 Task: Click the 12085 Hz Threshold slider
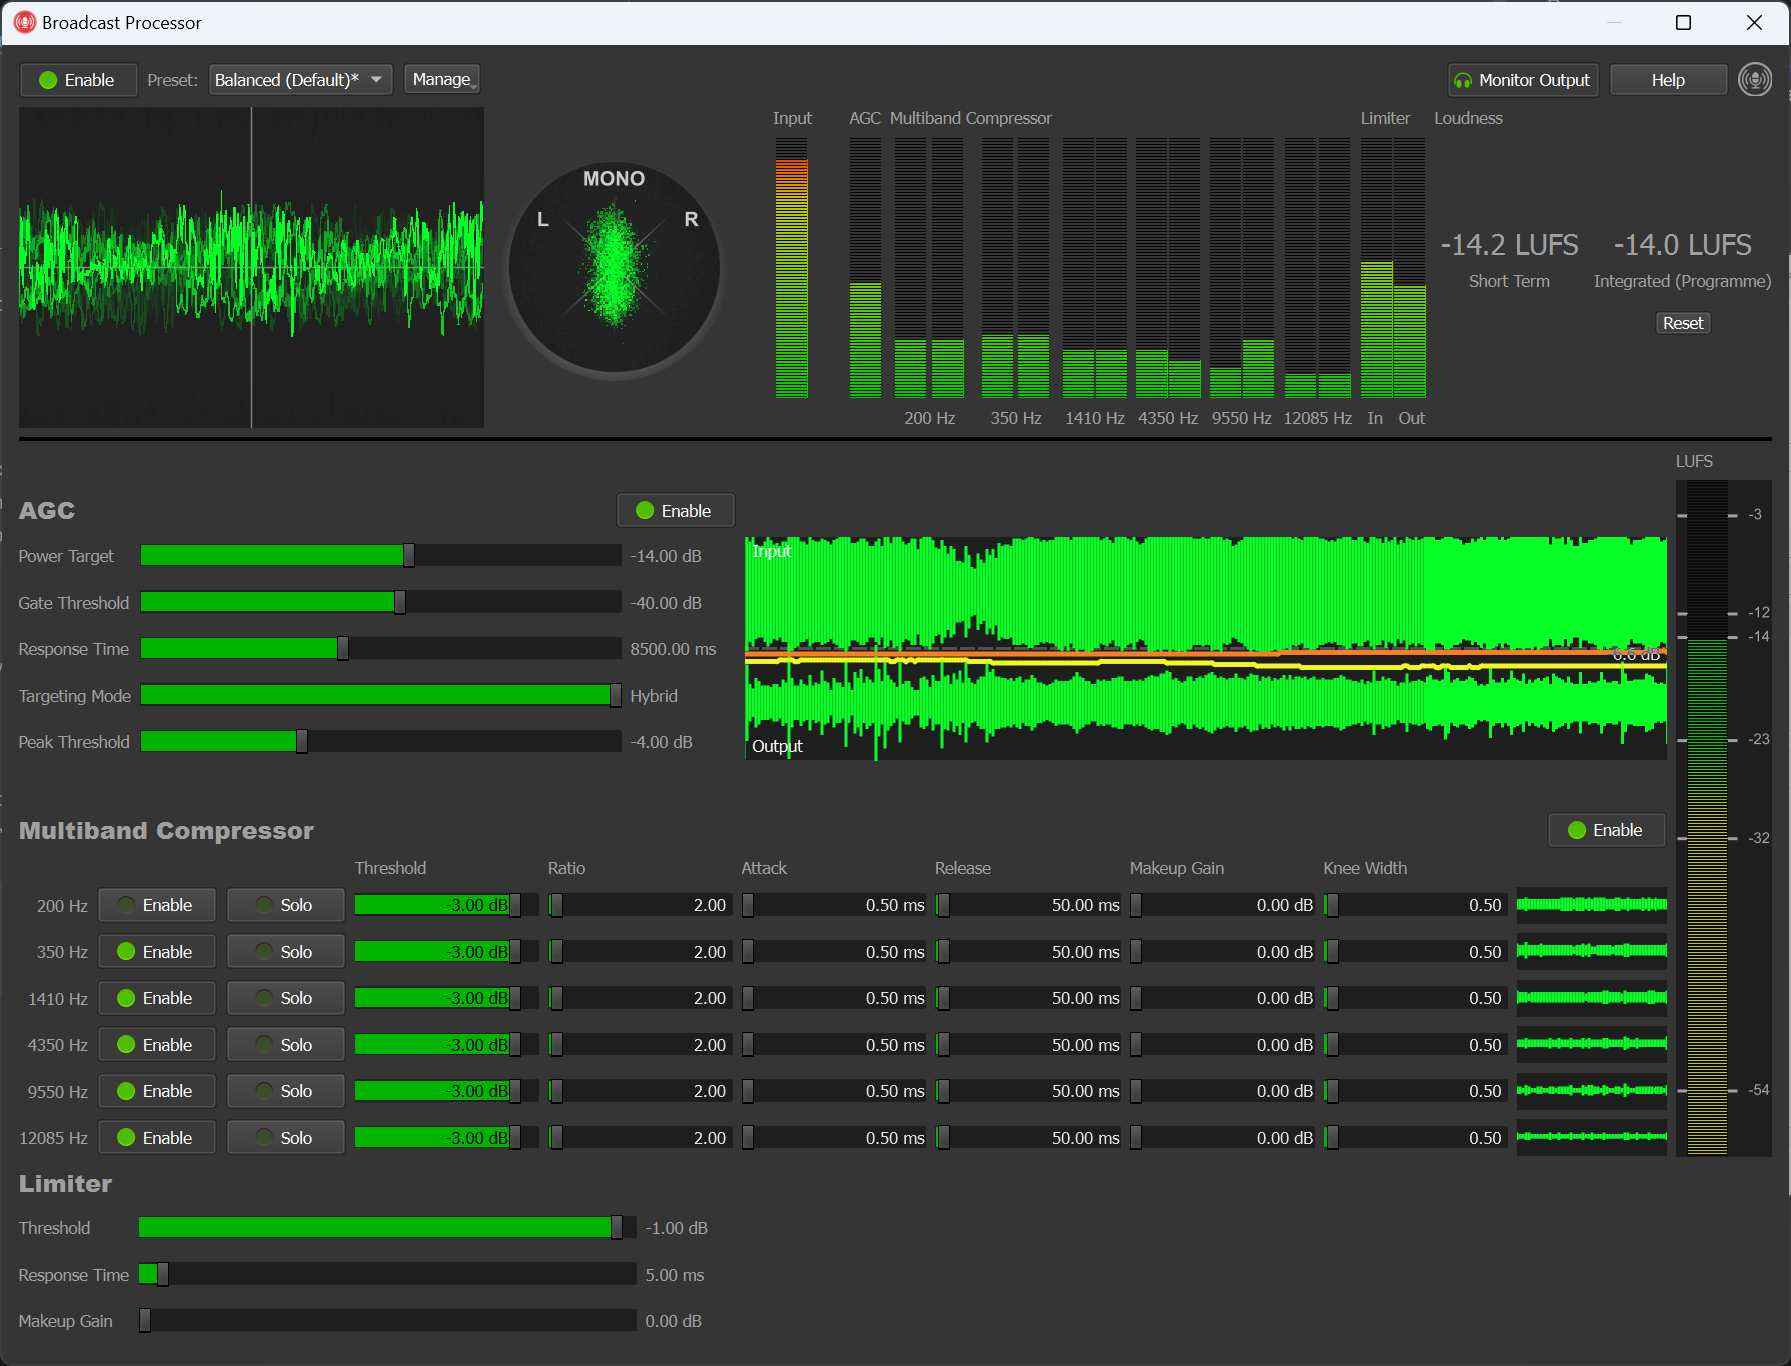(446, 1138)
